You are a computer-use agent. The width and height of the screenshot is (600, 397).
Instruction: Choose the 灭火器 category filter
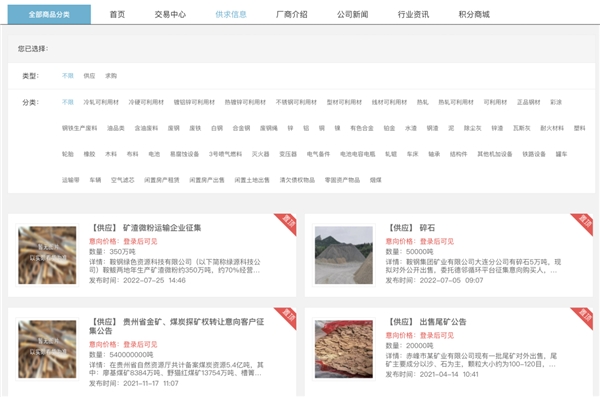(261, 154)
